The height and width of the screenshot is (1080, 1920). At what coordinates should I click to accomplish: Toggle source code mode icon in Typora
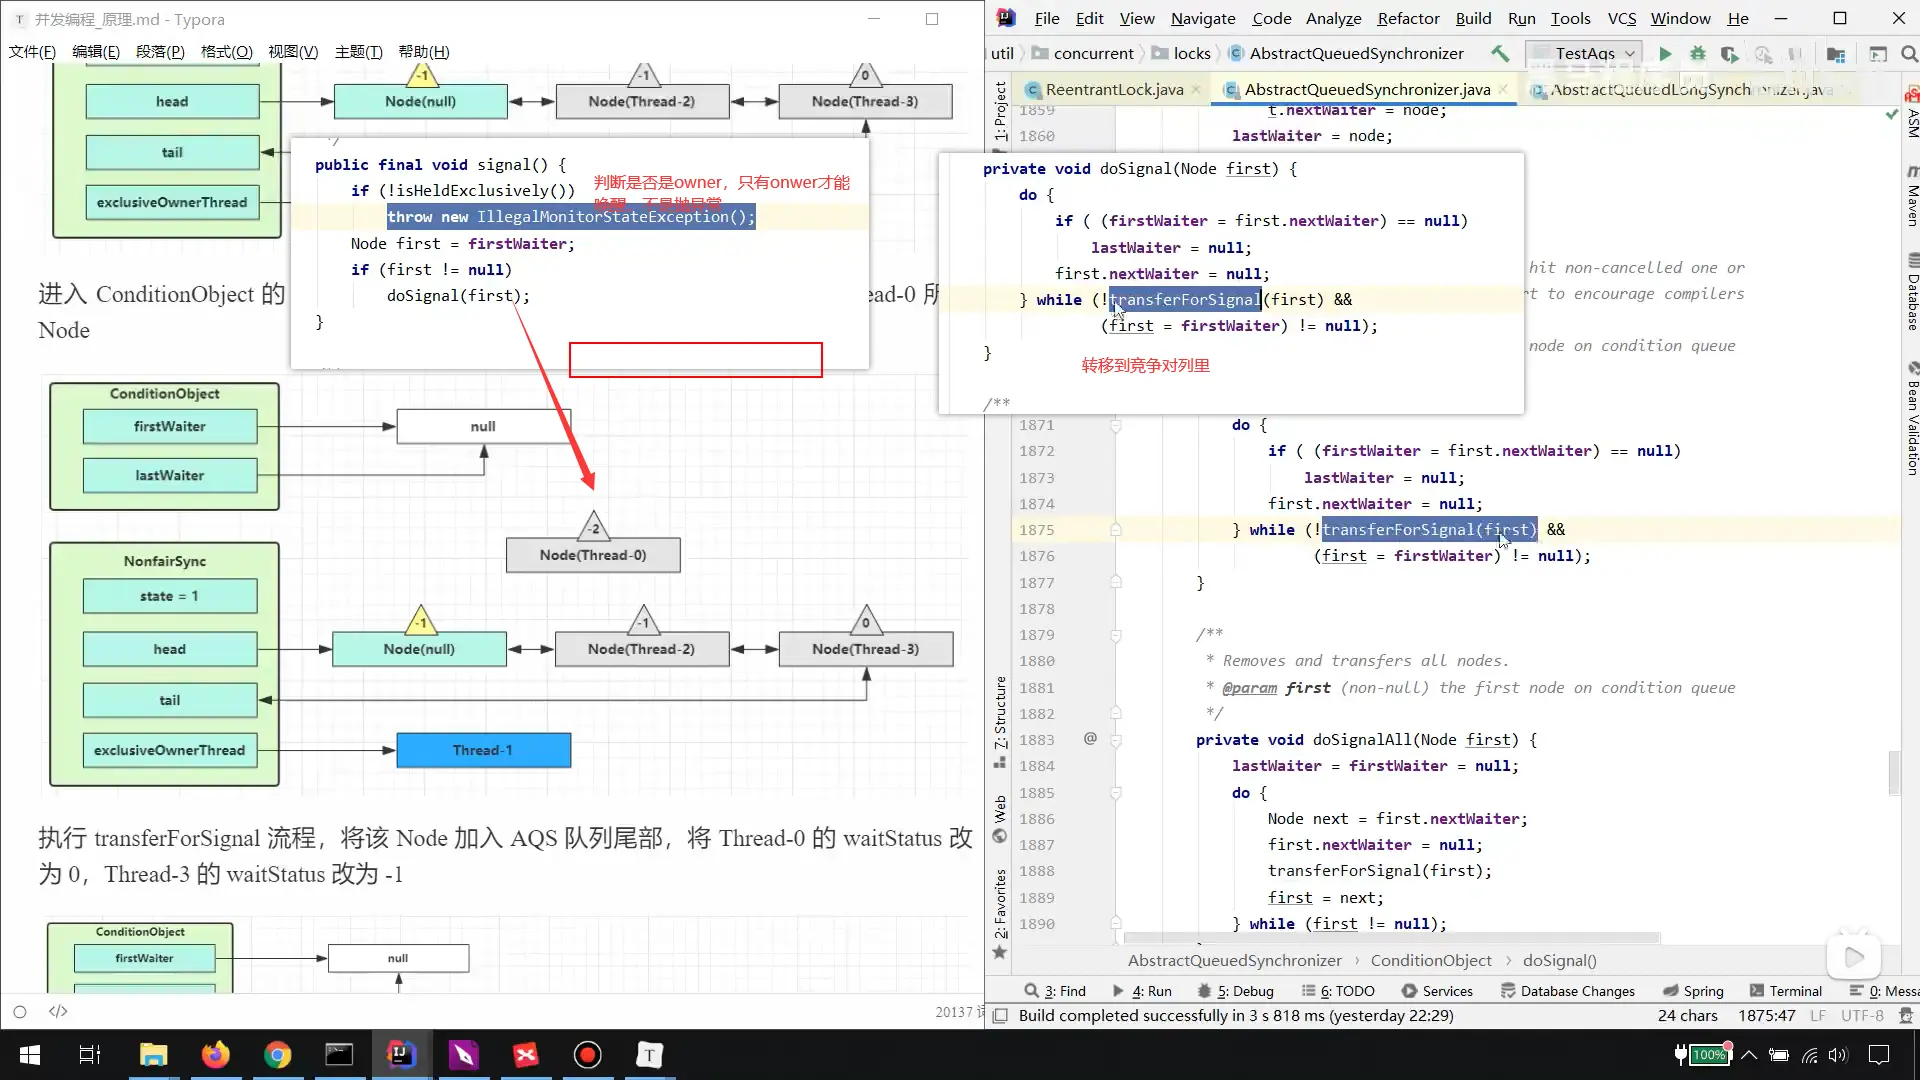point(58,1012)
